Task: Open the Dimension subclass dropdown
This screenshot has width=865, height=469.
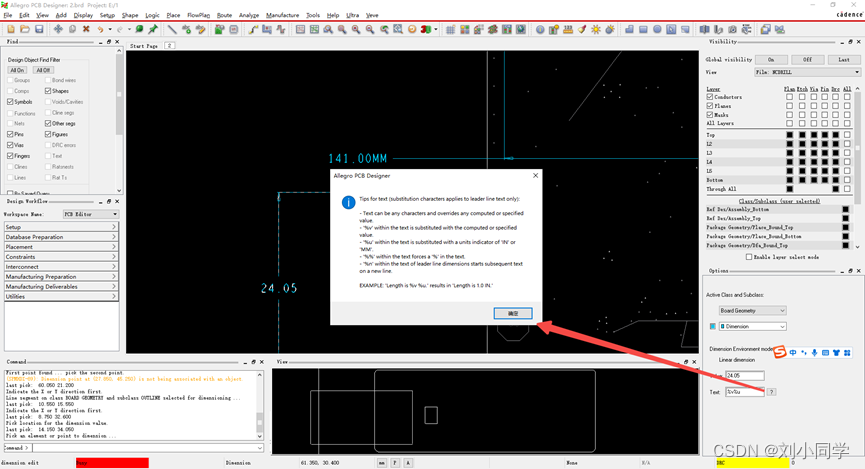Action: point(752,327)
